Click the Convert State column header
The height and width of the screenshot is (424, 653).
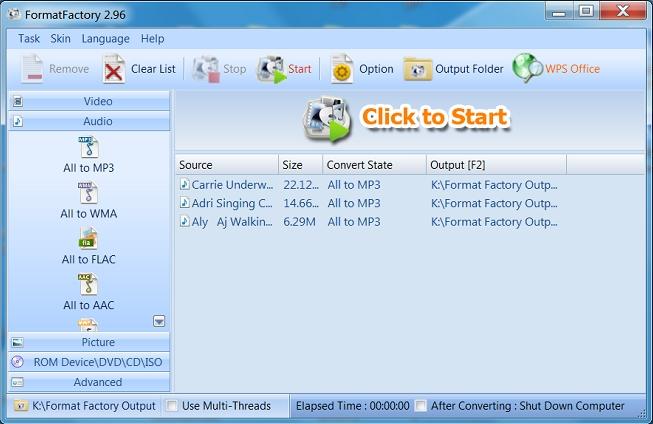(x=374, y=165)
